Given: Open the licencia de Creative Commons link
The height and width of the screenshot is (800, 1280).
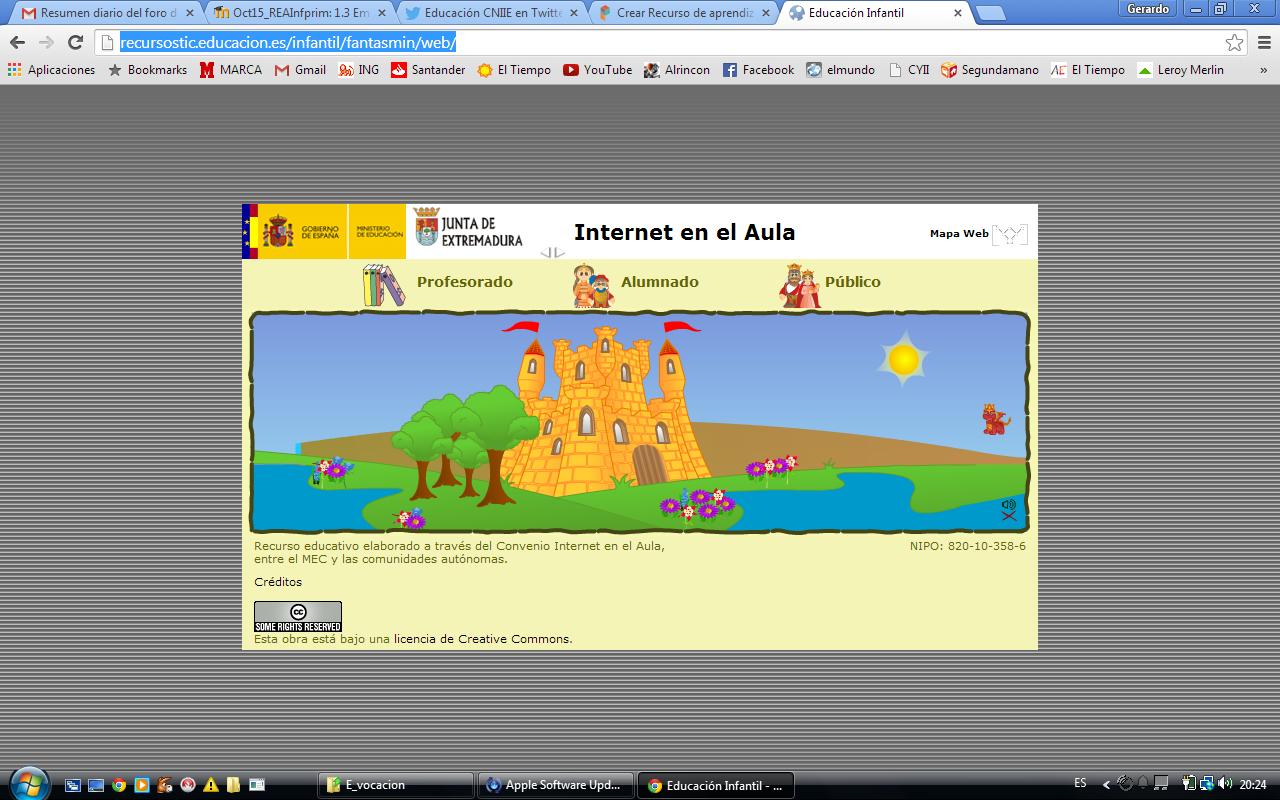Looking at the screenshot, I should (x=482, y=639).
